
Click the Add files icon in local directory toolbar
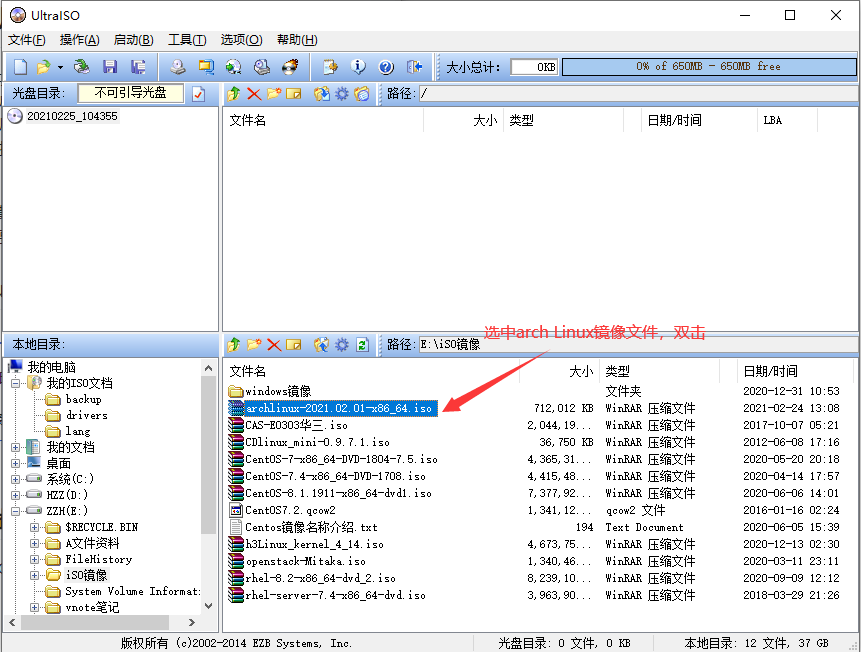click(x=322, y=344)
